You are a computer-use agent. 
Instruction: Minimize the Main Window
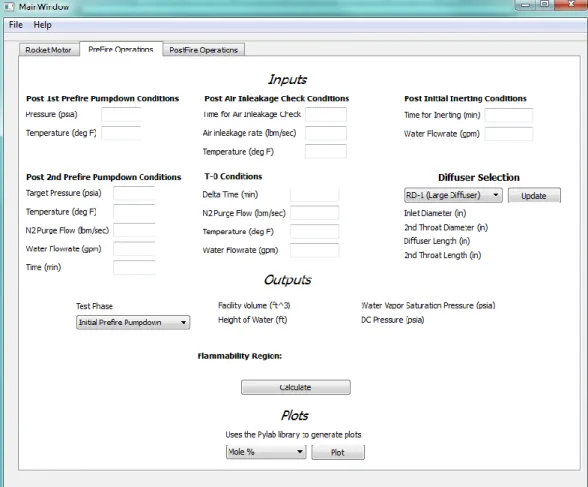tap(526, 5)
